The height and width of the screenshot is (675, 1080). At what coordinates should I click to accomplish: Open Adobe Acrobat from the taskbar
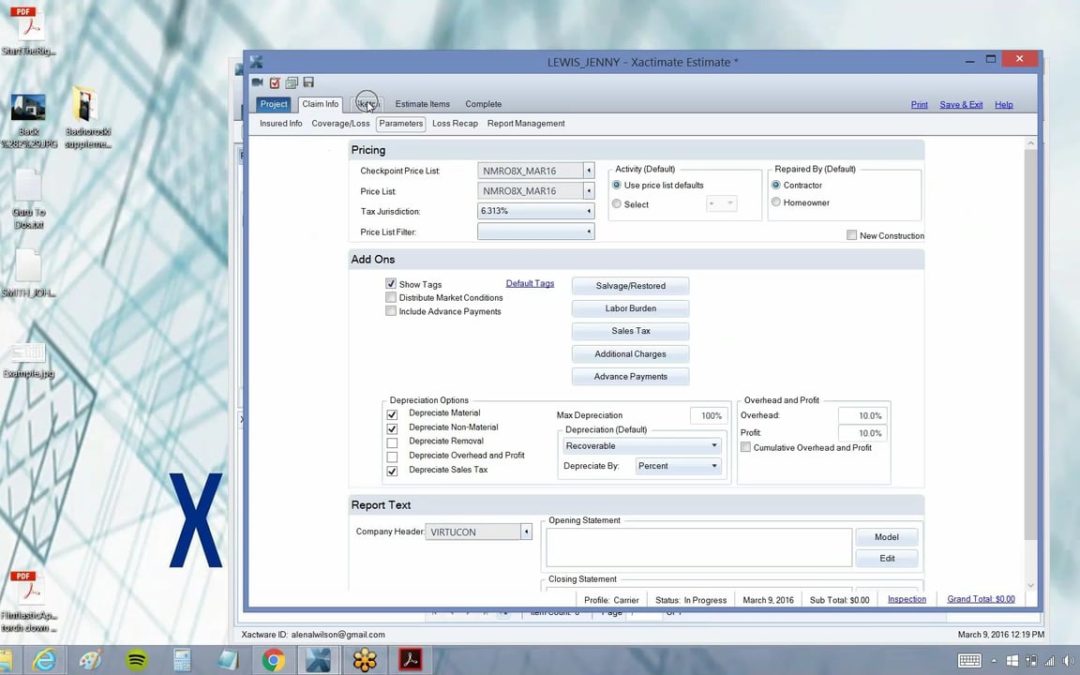(410, 660)
